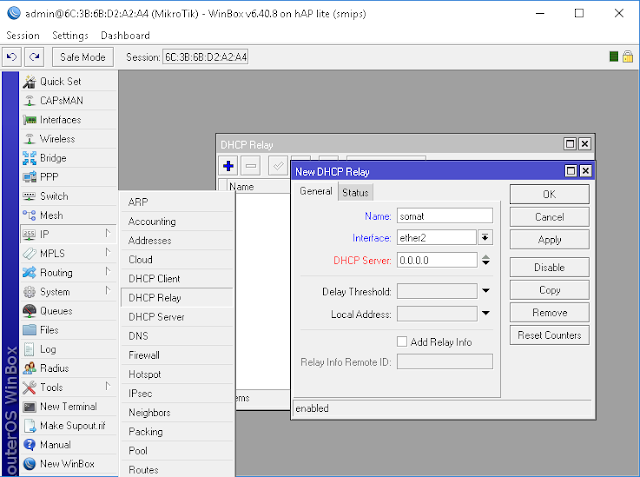This screenshot has height=477, width=640.
Task: Click the checkmark enable button in DHCP Relay
Action: click(x=278, y=166)
